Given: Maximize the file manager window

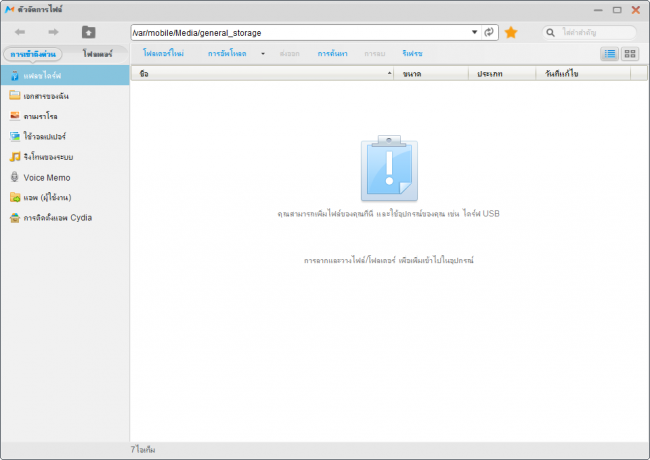Looking at the screenshot, I should coord(617,10).
